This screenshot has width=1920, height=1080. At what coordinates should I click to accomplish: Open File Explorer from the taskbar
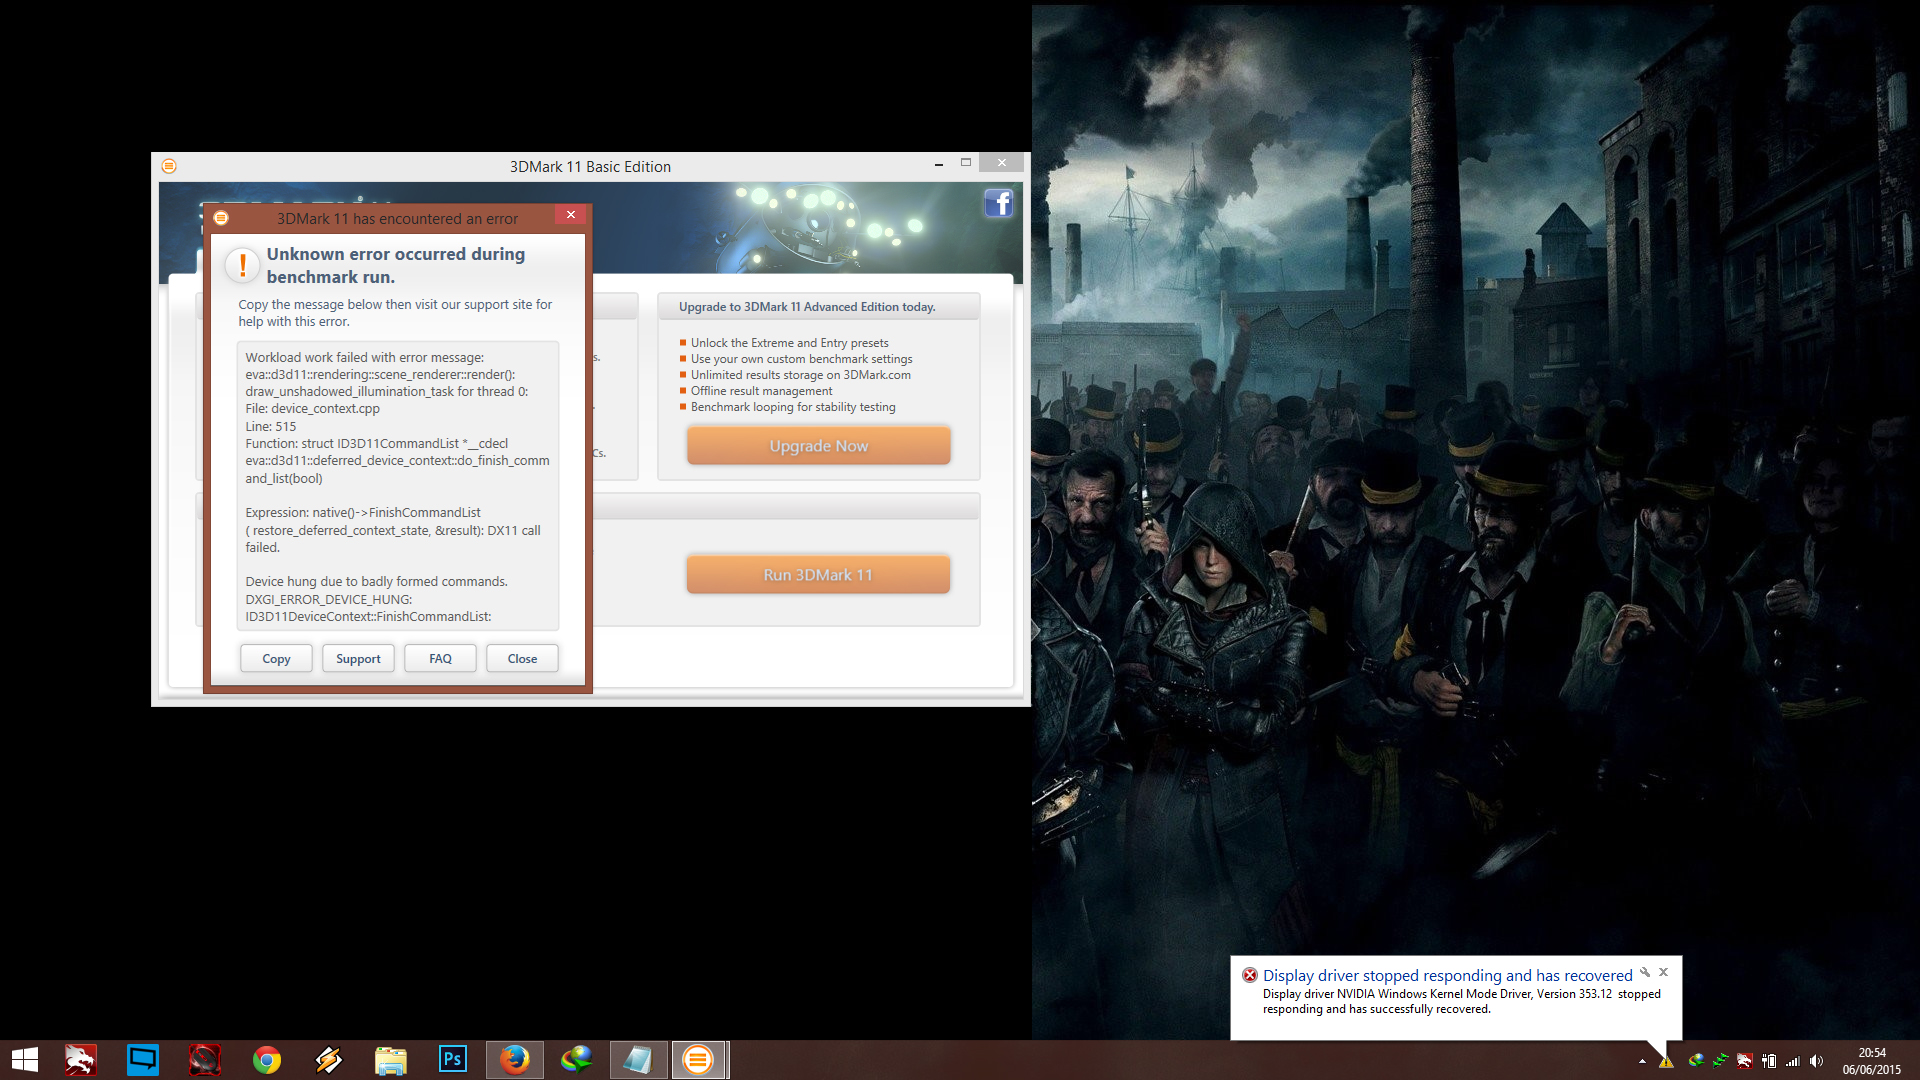pyautogui.click(x=390, y=1059)
